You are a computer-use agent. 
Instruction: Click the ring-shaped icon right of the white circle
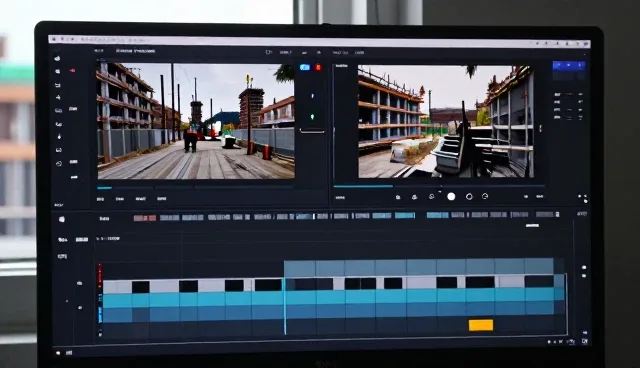pos(469,197)
